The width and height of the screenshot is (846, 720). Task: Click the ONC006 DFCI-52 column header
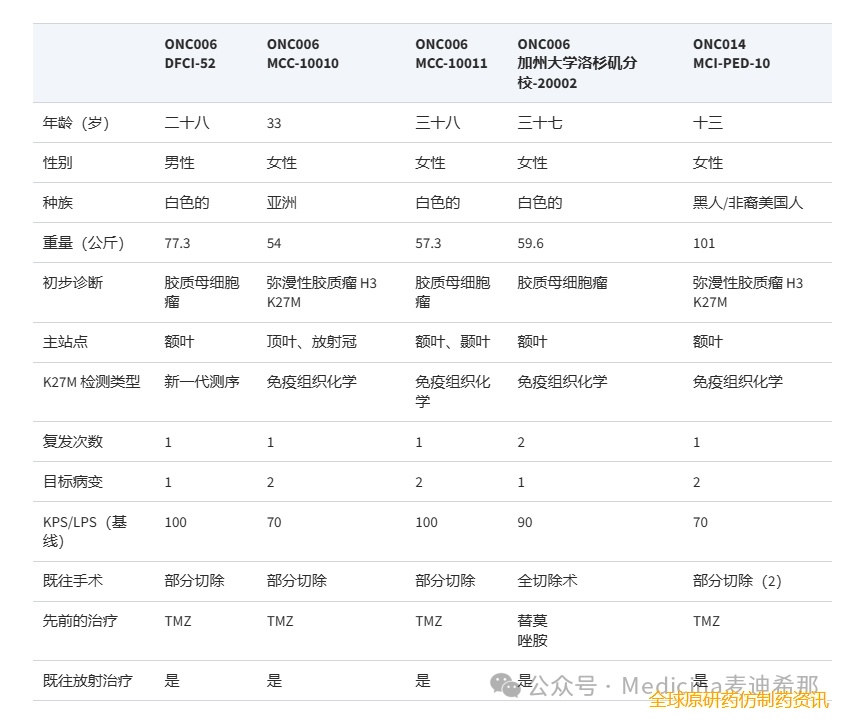[x=190, y=54]
